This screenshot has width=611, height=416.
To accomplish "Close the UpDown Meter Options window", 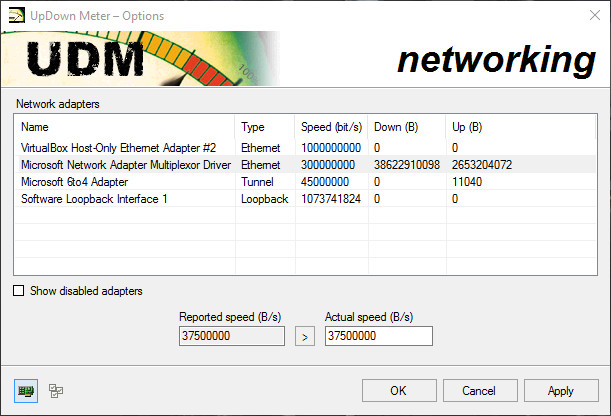I will click(x=595, y=15).
